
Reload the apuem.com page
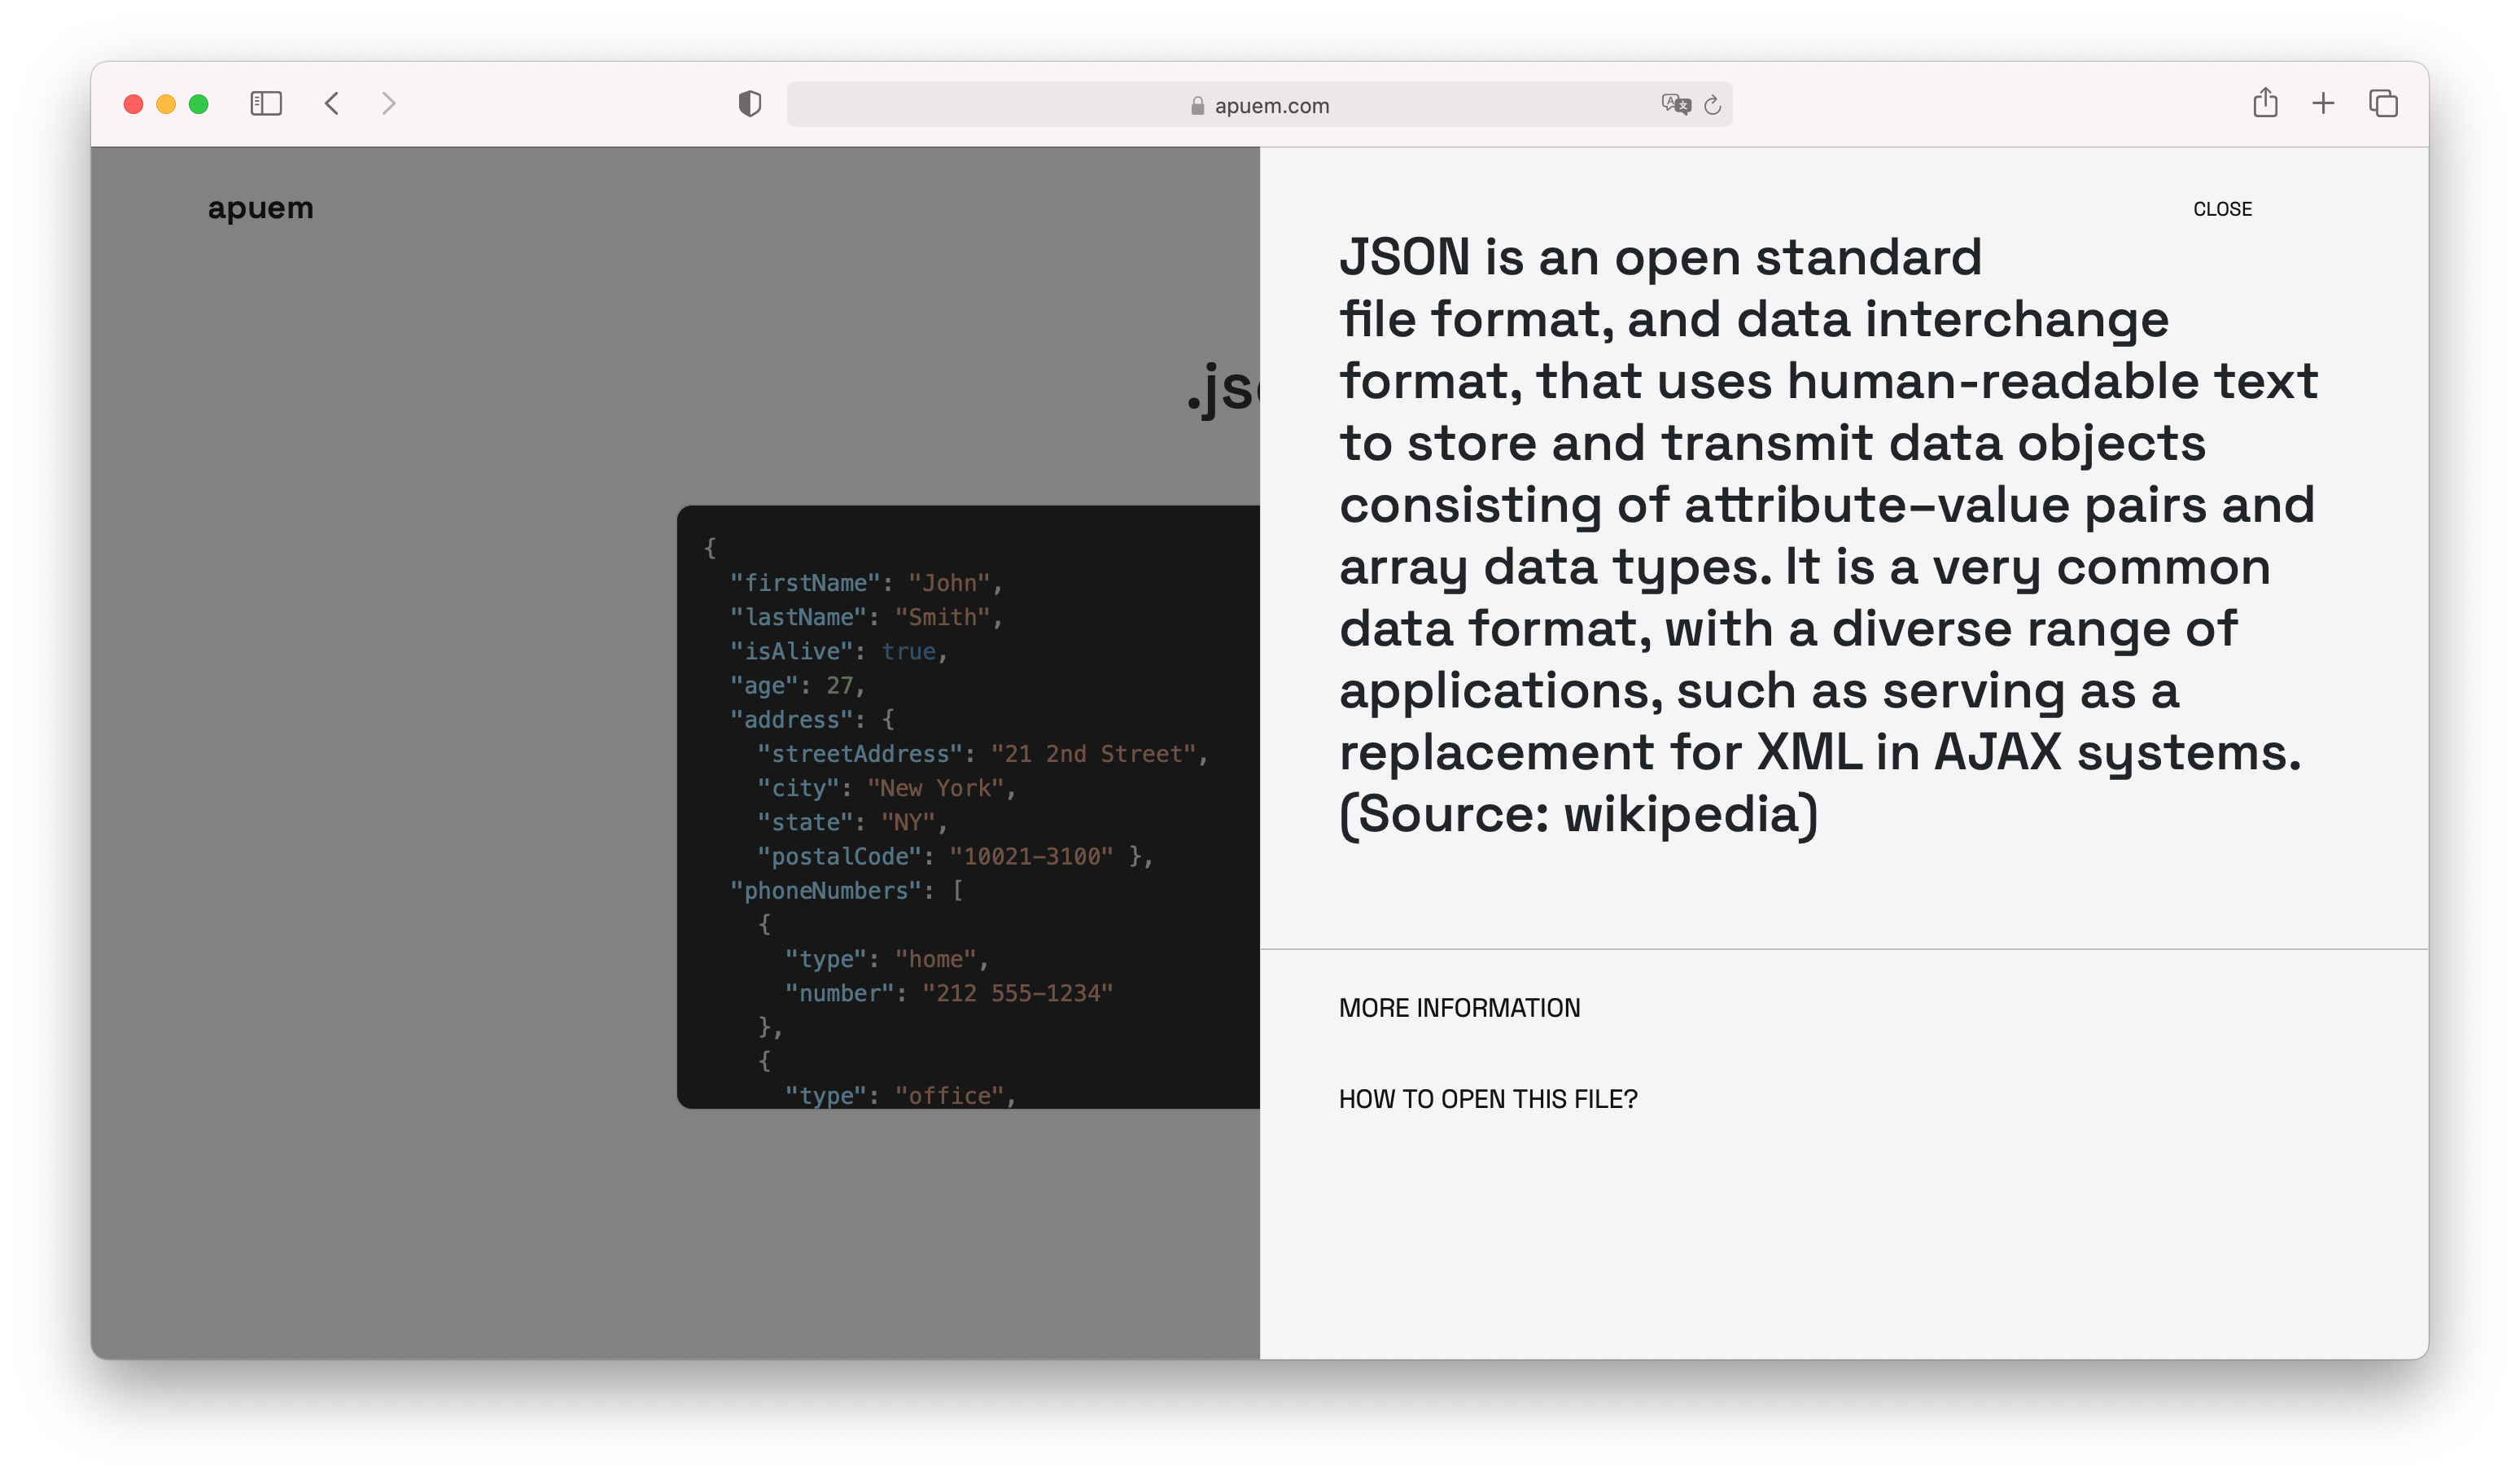pos(1712,105)
